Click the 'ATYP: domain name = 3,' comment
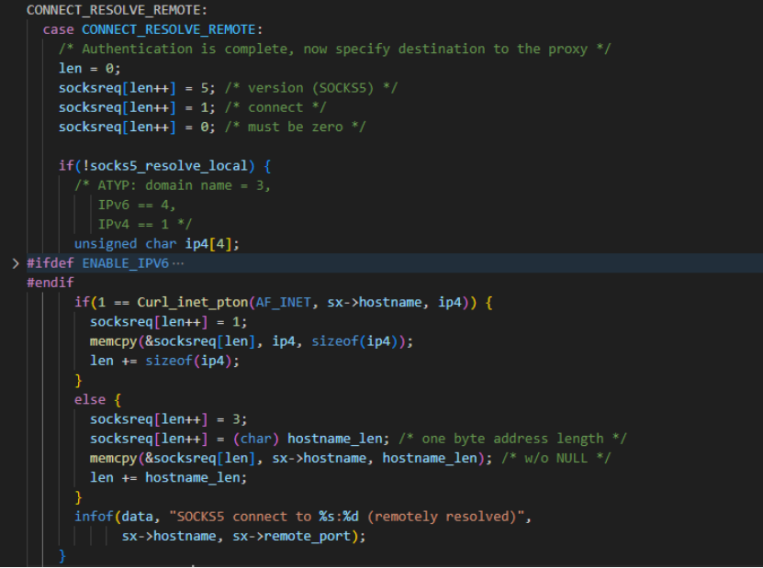The width and height of the screenshot is (763, 568). (x=172, y=185)
